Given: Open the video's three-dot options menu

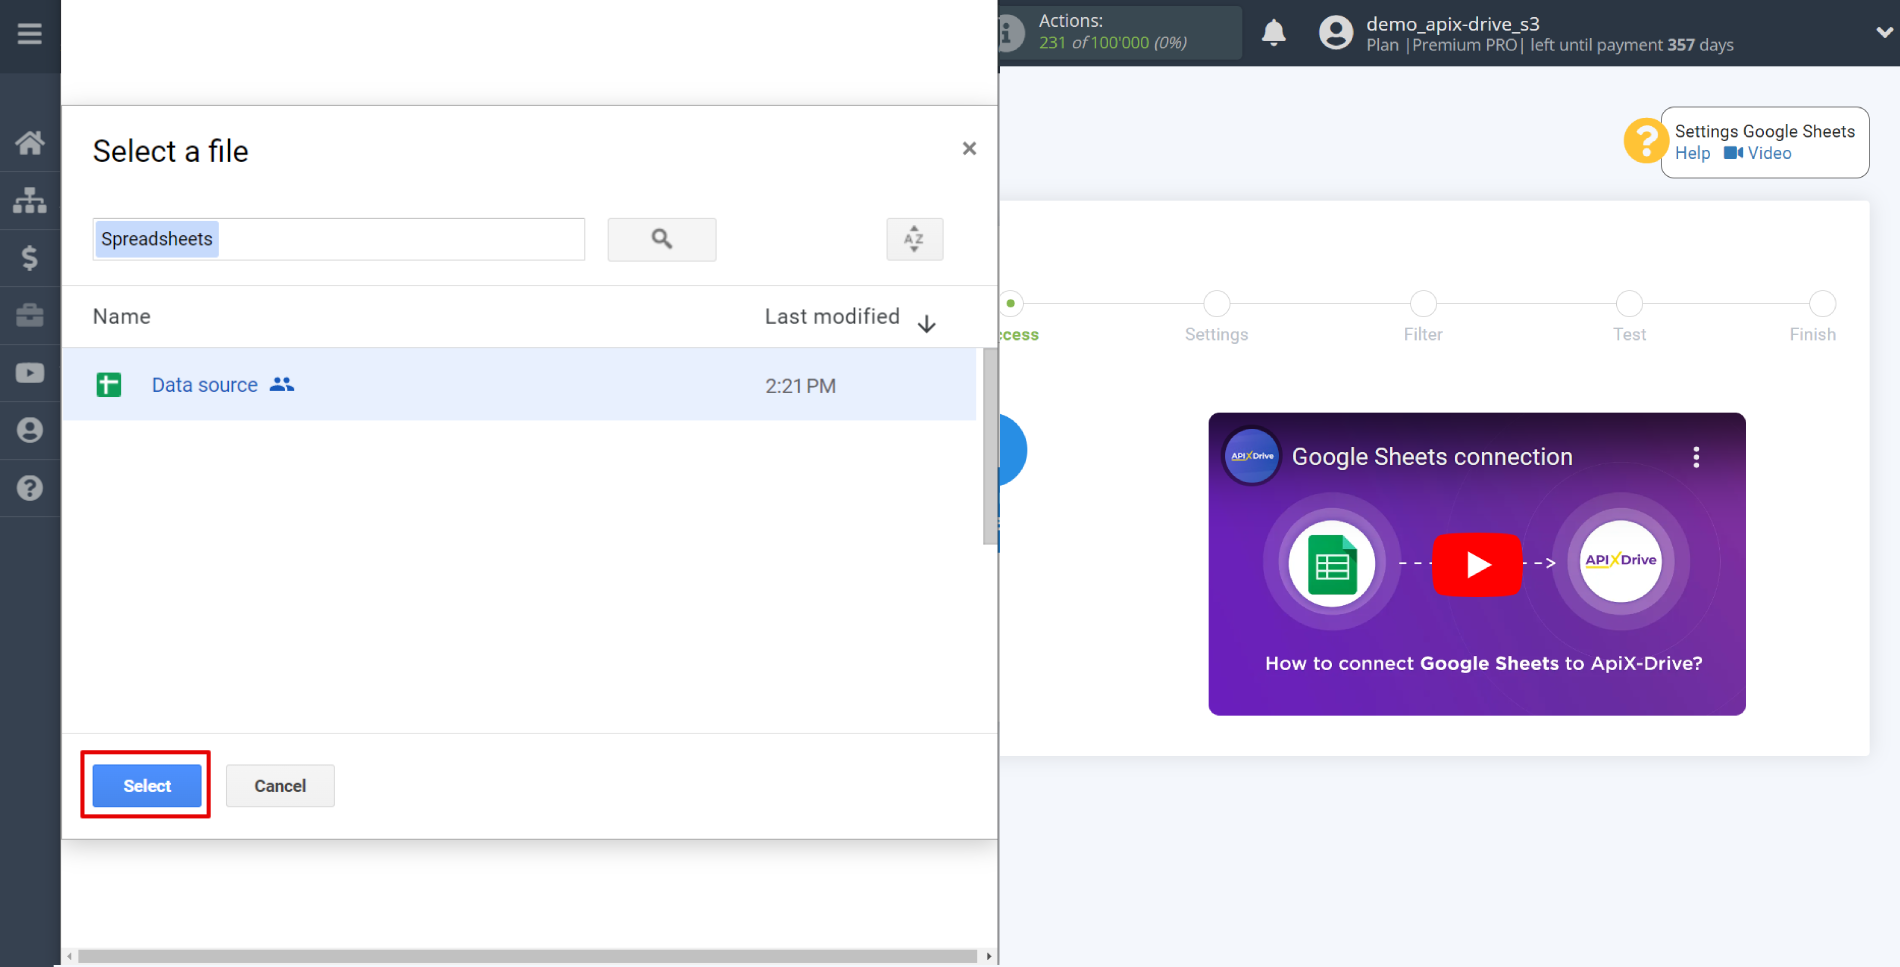Looking at the screenshot, I should 1696,457.
